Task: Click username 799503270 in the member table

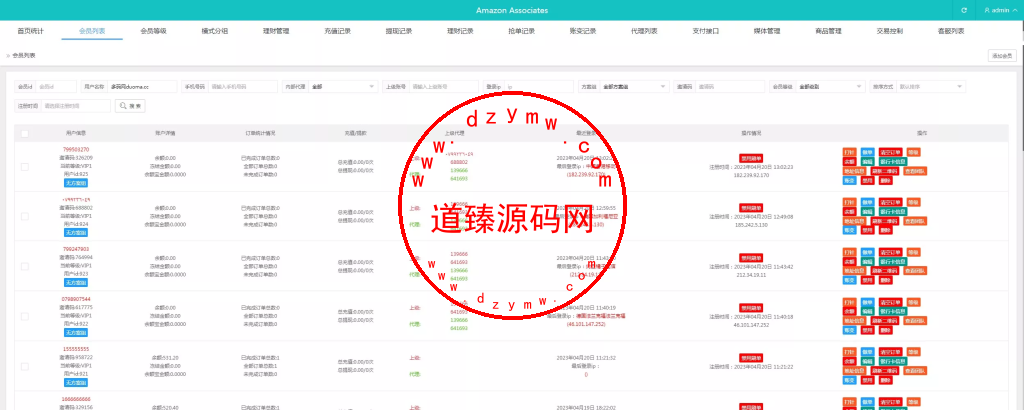Action: point(76,150)
